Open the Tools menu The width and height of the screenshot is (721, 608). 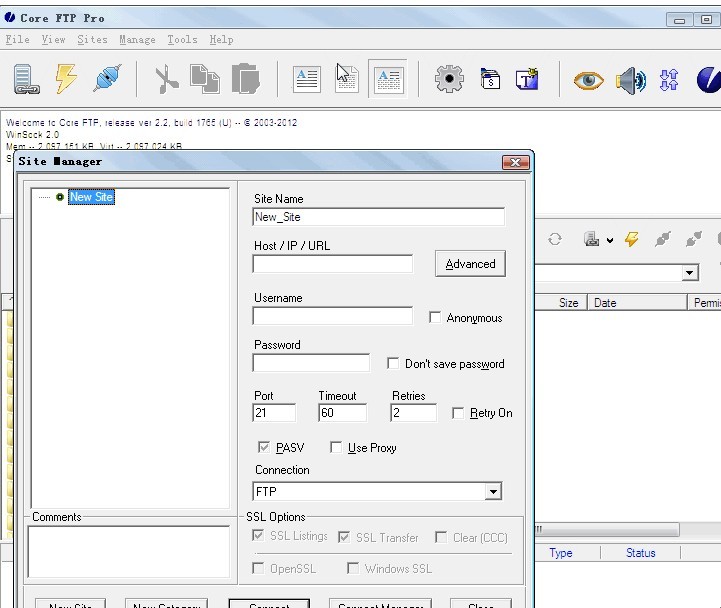coord(182,40)
